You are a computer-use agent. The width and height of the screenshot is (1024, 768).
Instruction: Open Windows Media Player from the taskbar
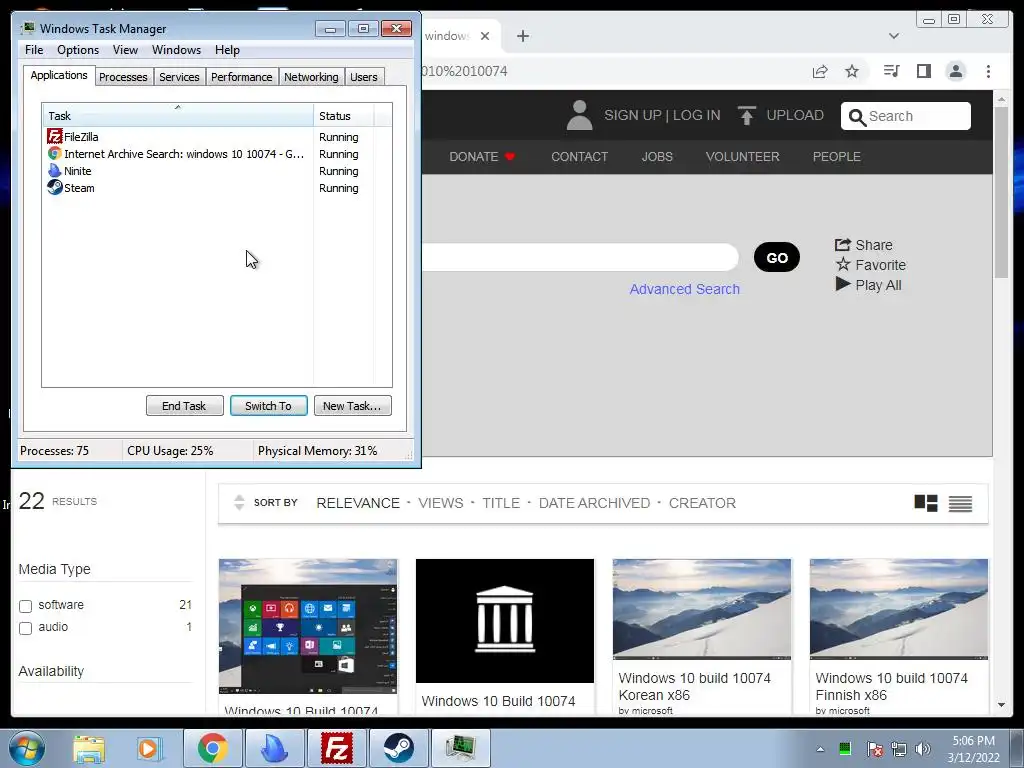148,748
